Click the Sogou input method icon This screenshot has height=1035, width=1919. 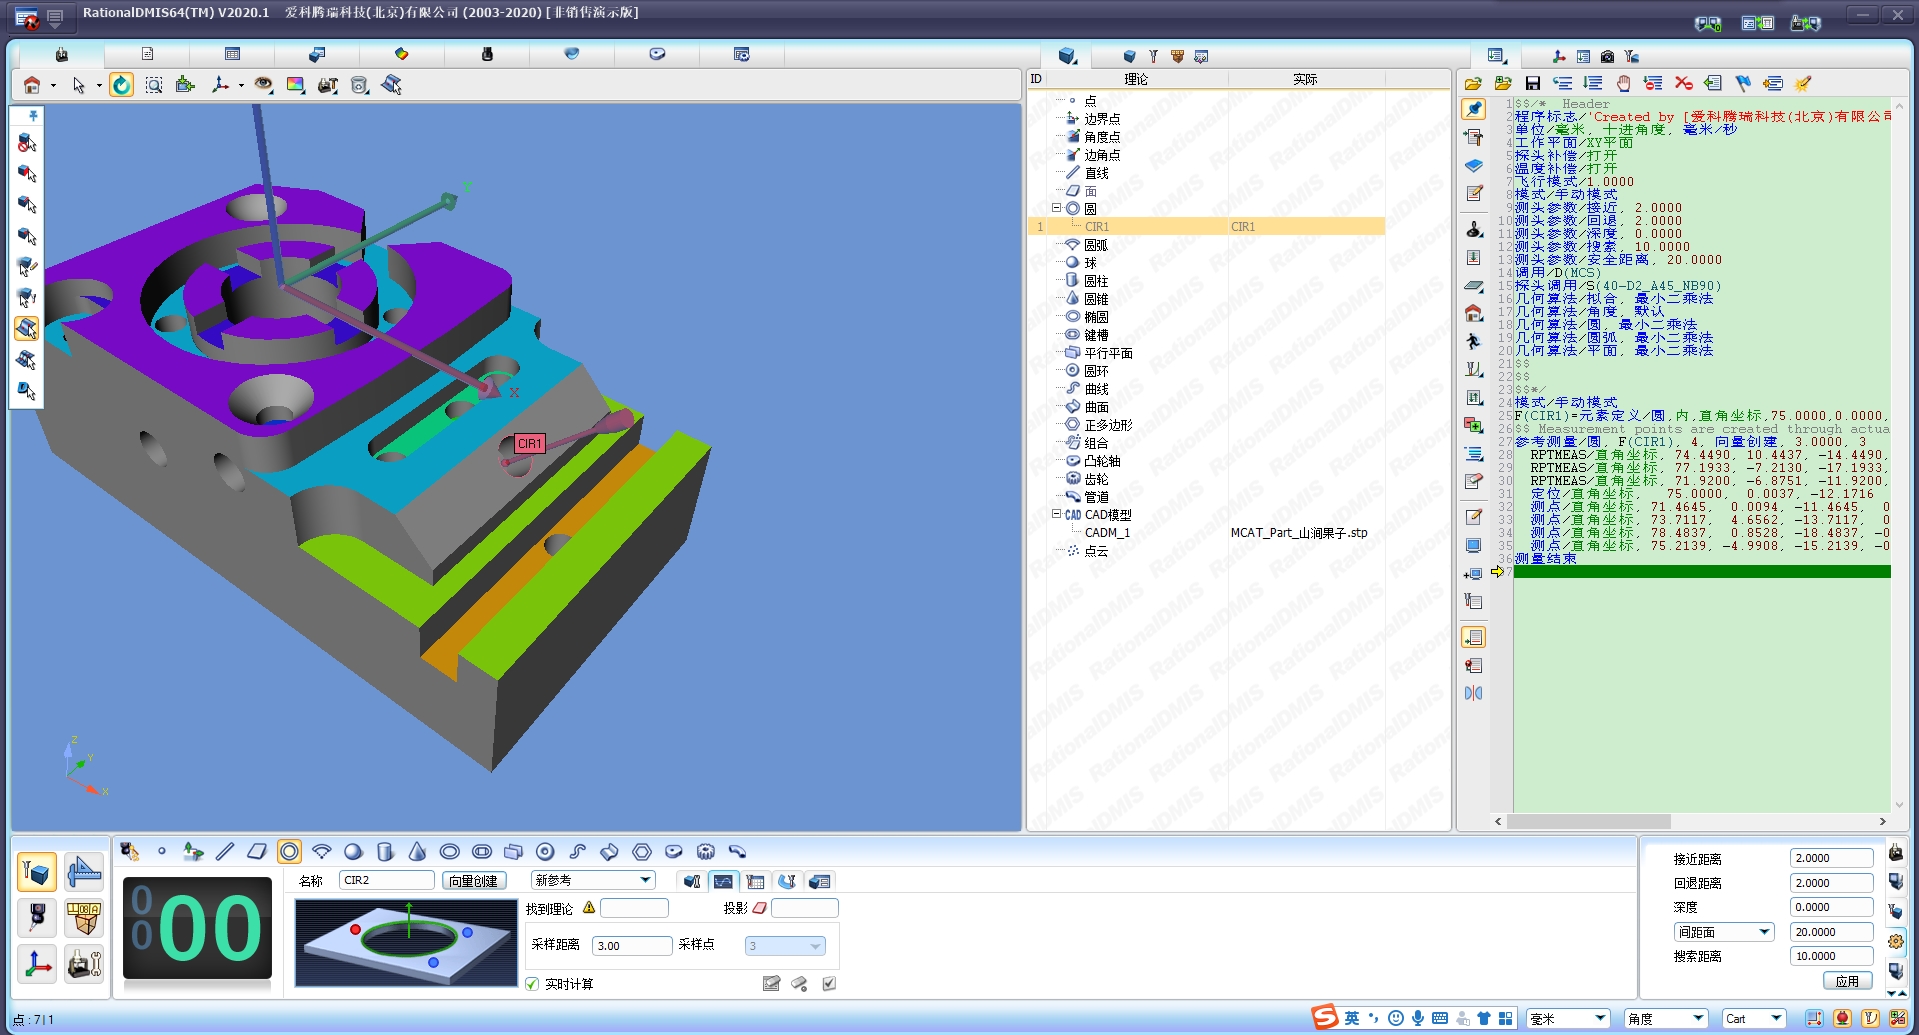point(1325,1017)
